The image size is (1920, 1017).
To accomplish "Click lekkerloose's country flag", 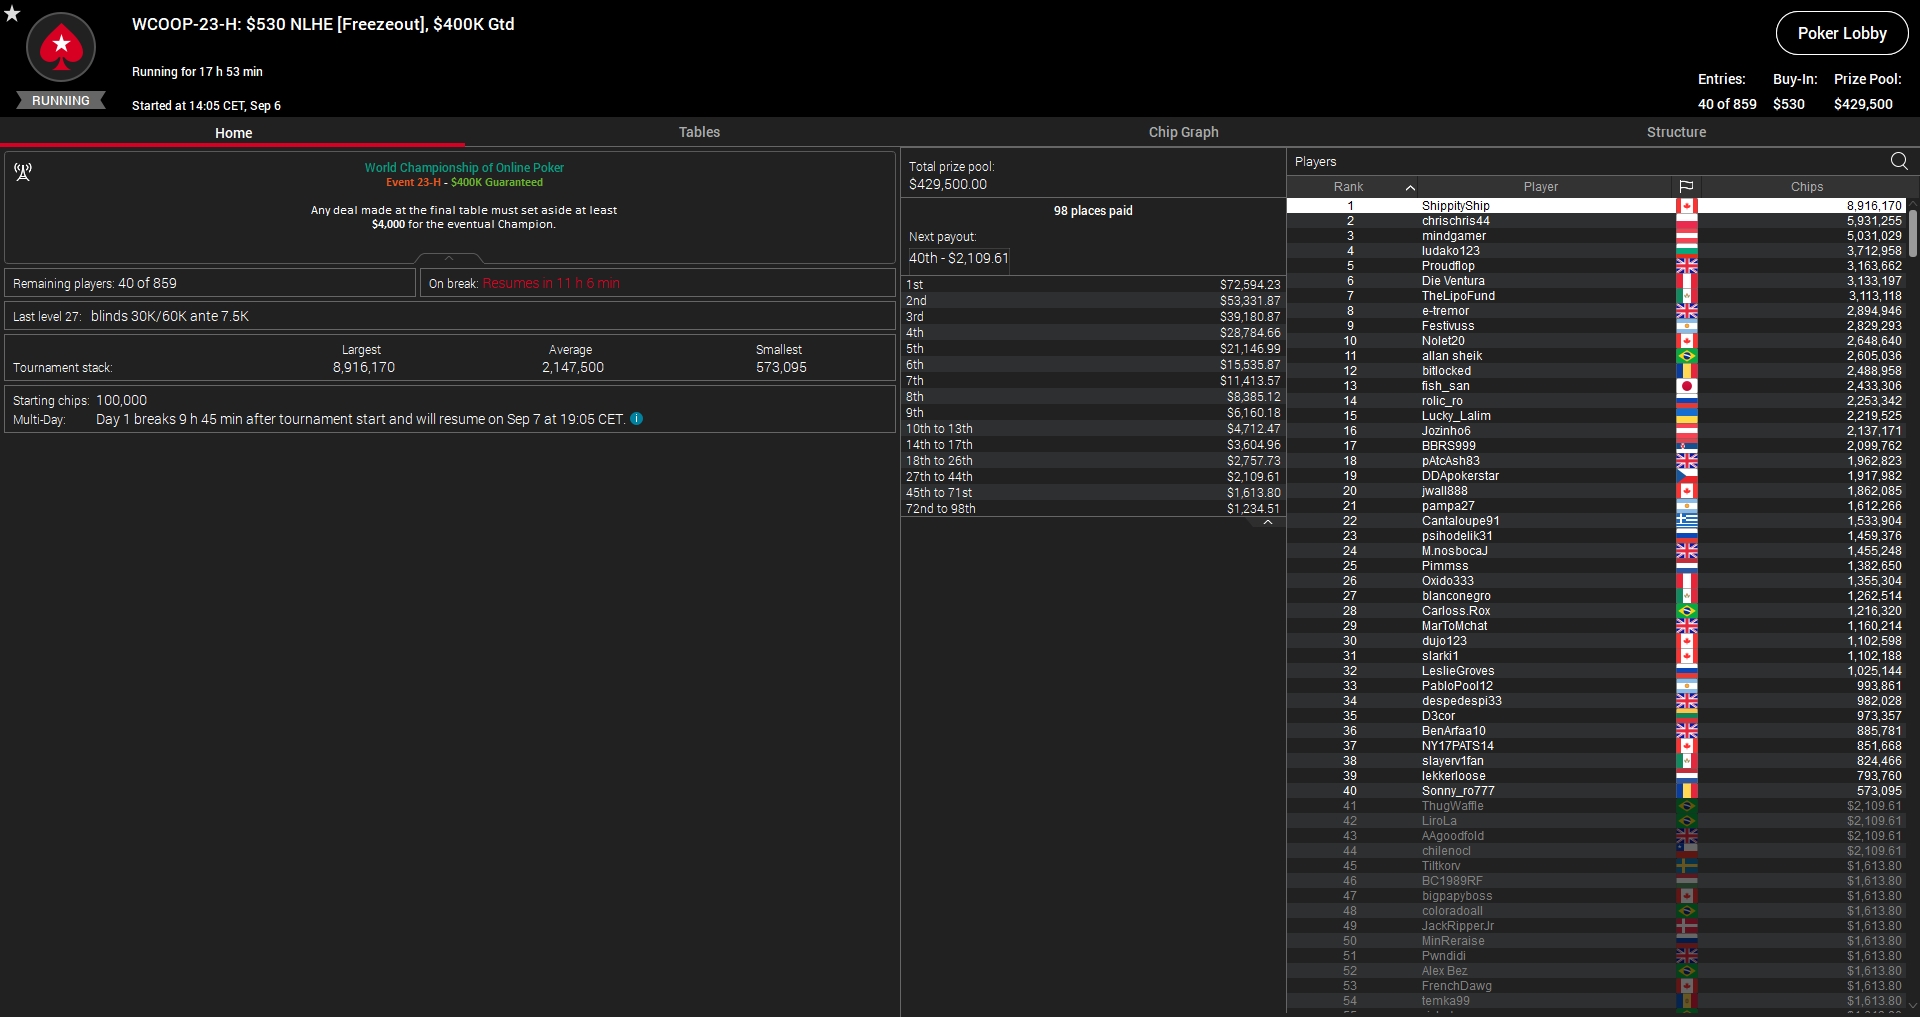I will point(1687,776).
